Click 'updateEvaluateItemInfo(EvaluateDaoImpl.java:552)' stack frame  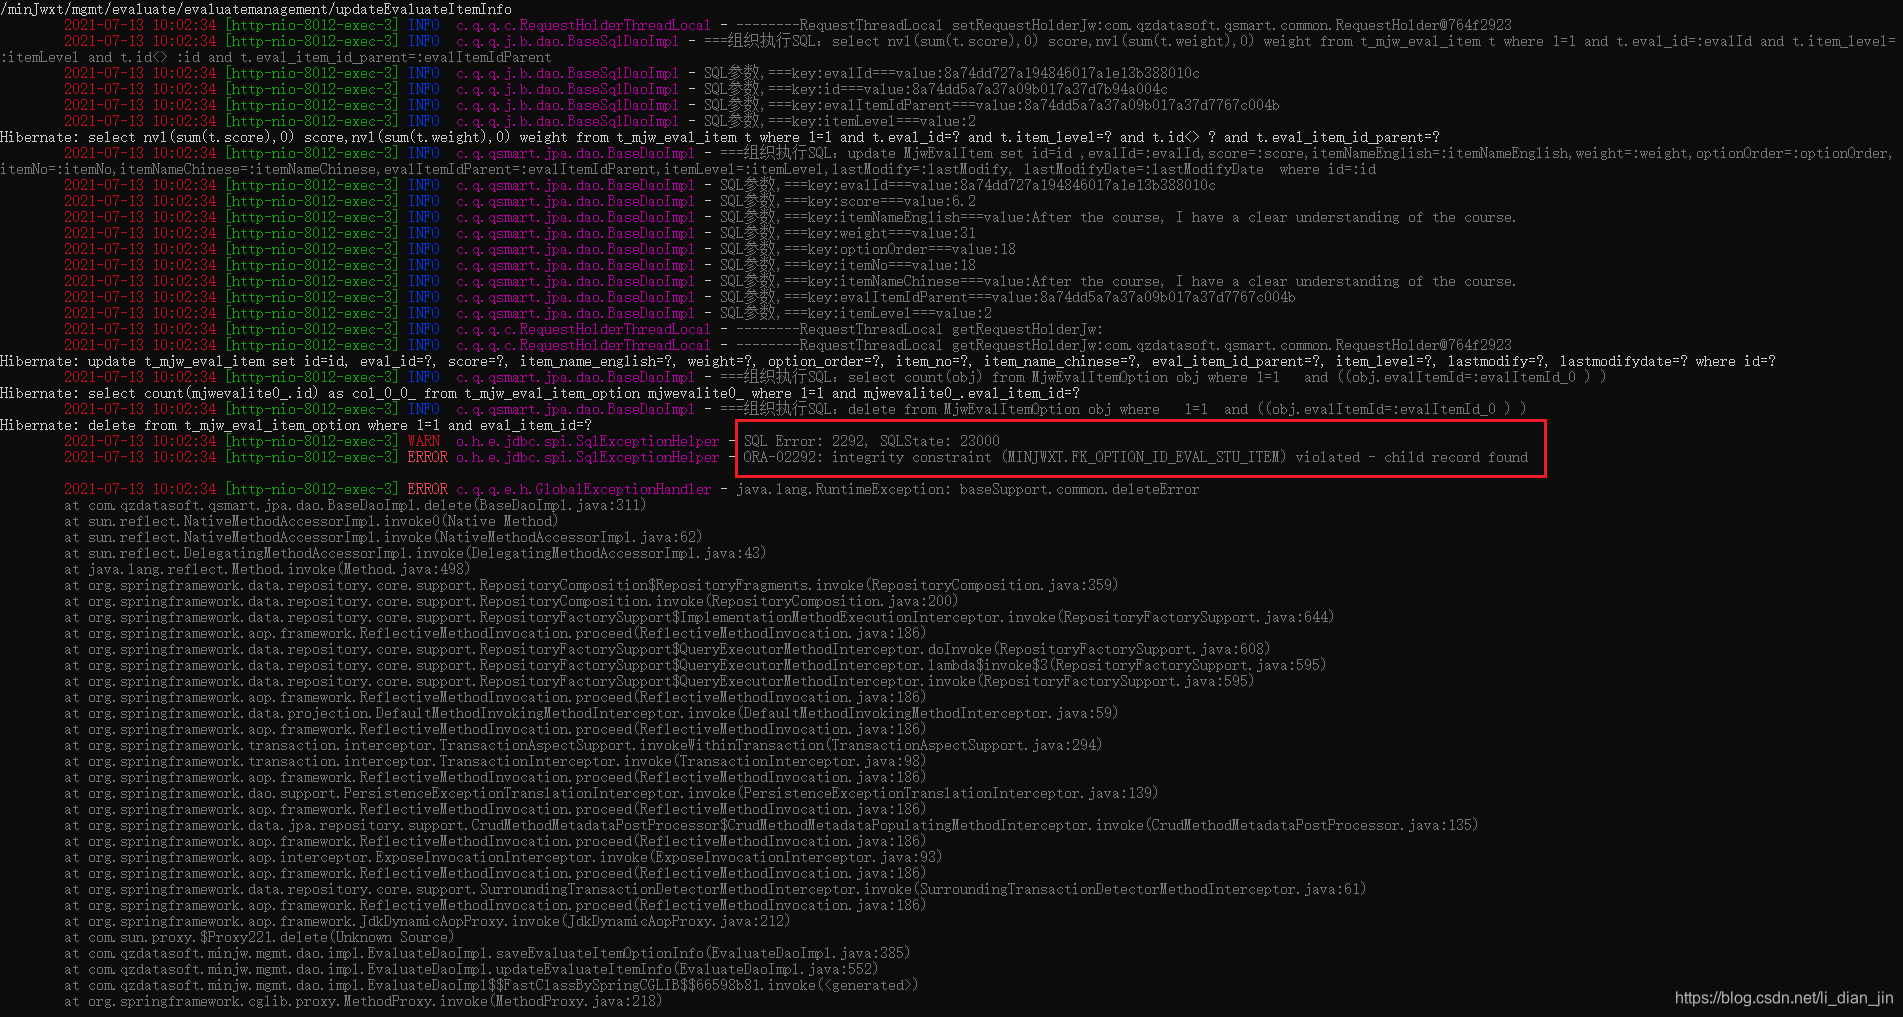pyautogui.click(x=471, y=969)
